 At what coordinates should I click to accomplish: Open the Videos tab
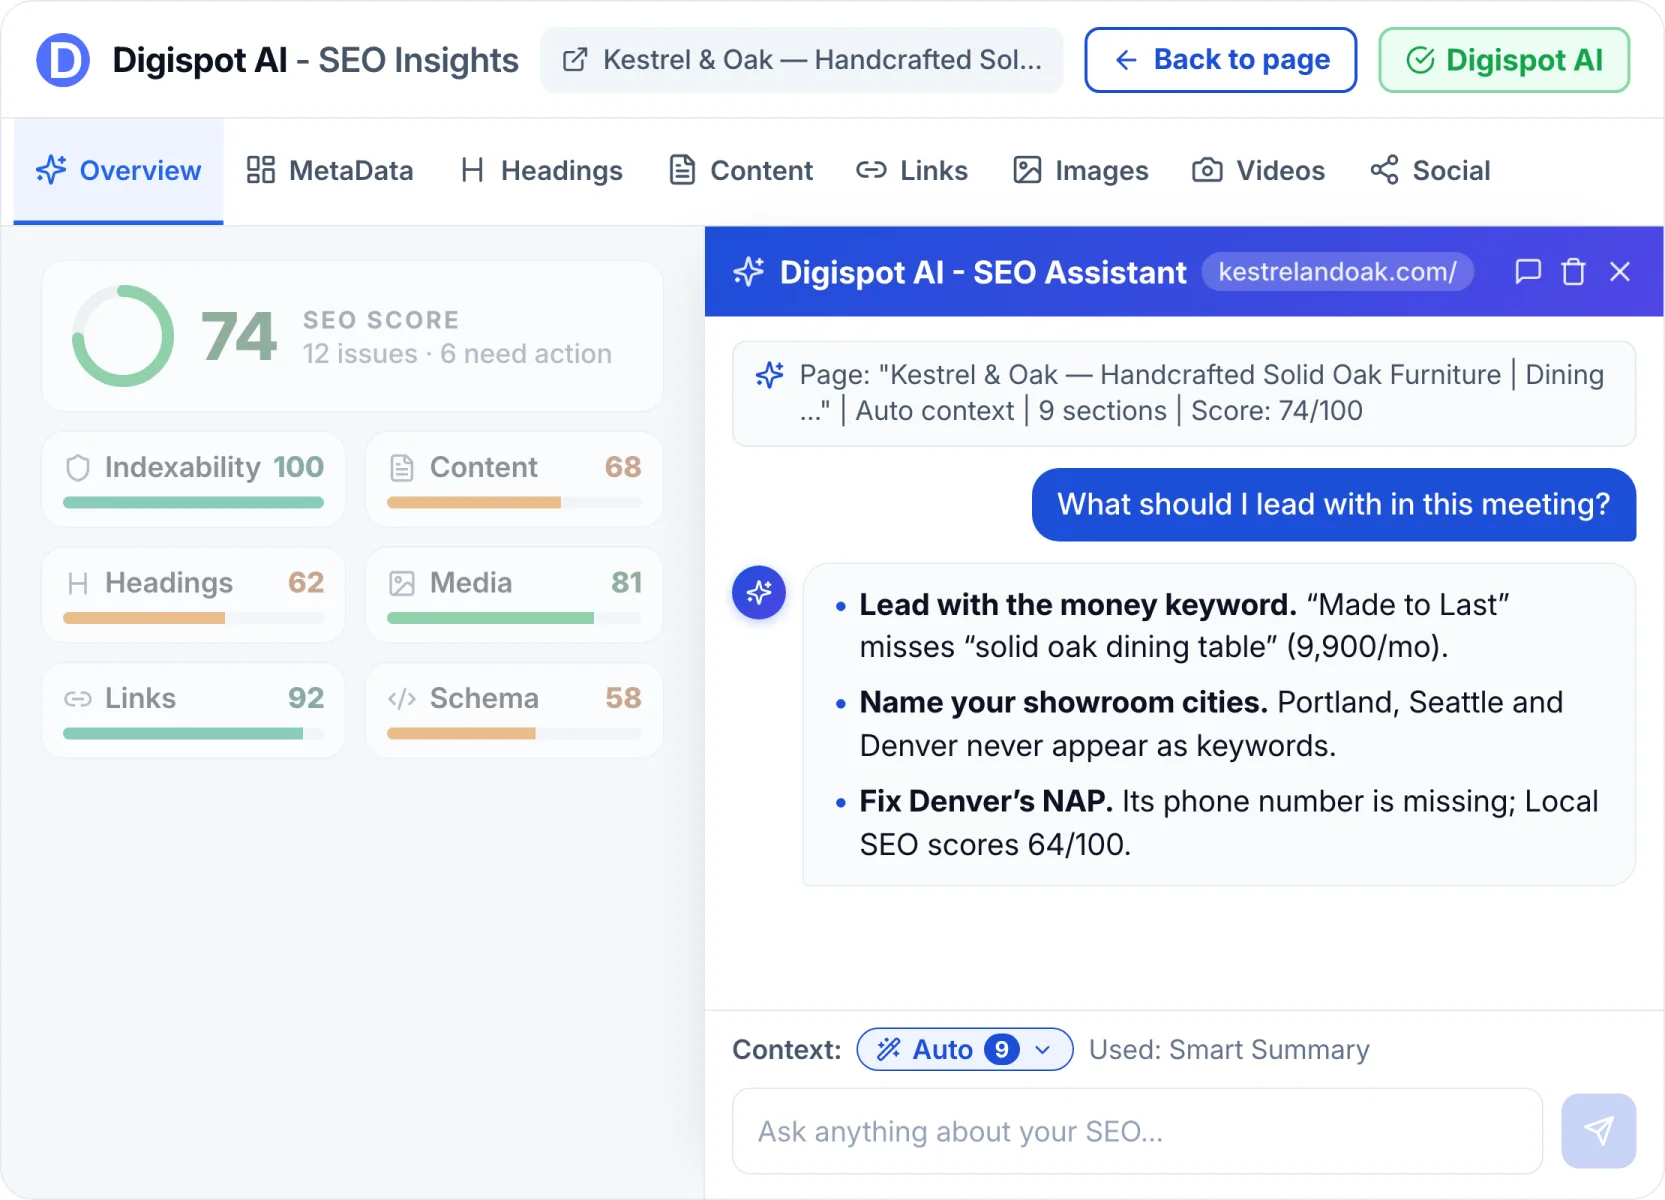1257,171
